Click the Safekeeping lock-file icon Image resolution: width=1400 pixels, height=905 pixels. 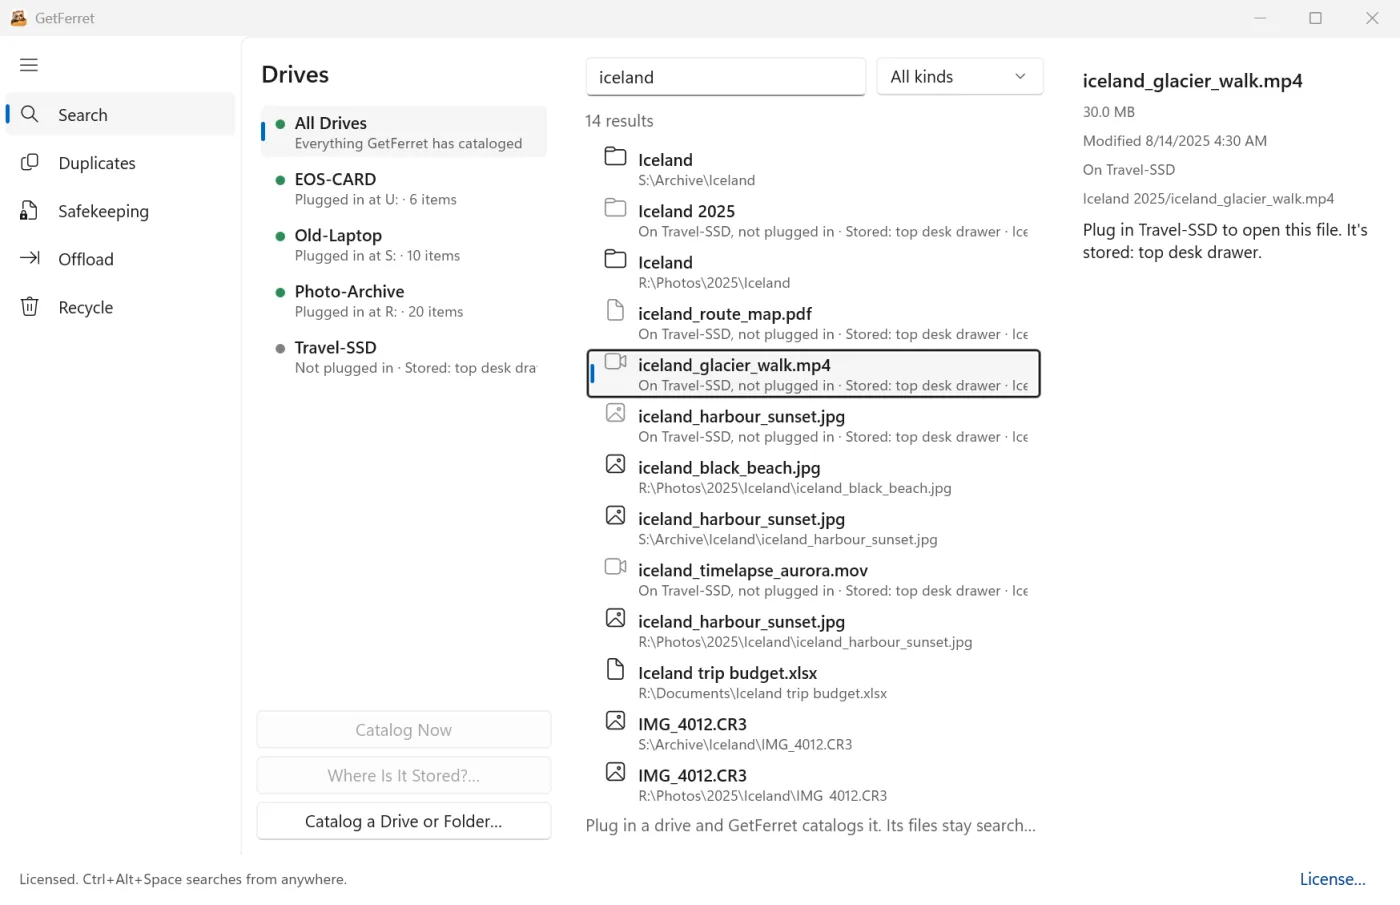pos(30,211)
